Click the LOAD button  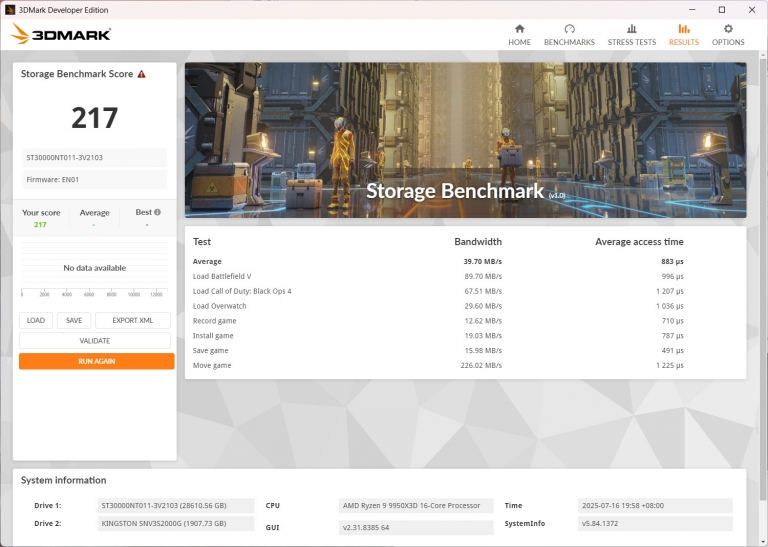click(x=36, y=320)
